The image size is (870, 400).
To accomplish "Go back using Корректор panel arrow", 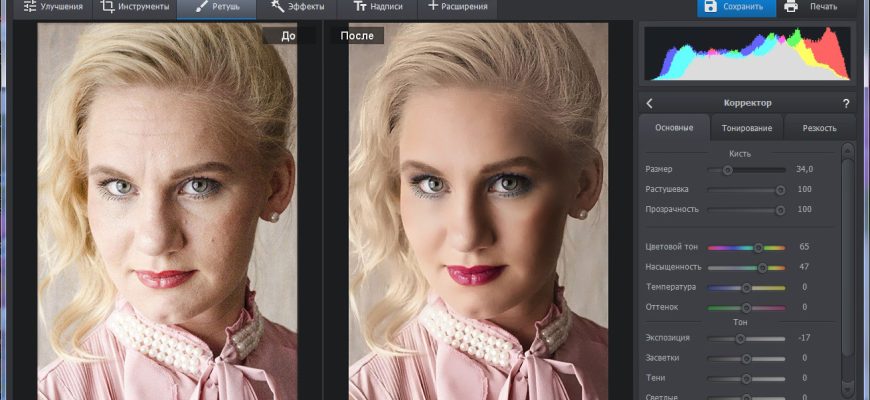I will (649, 103).
